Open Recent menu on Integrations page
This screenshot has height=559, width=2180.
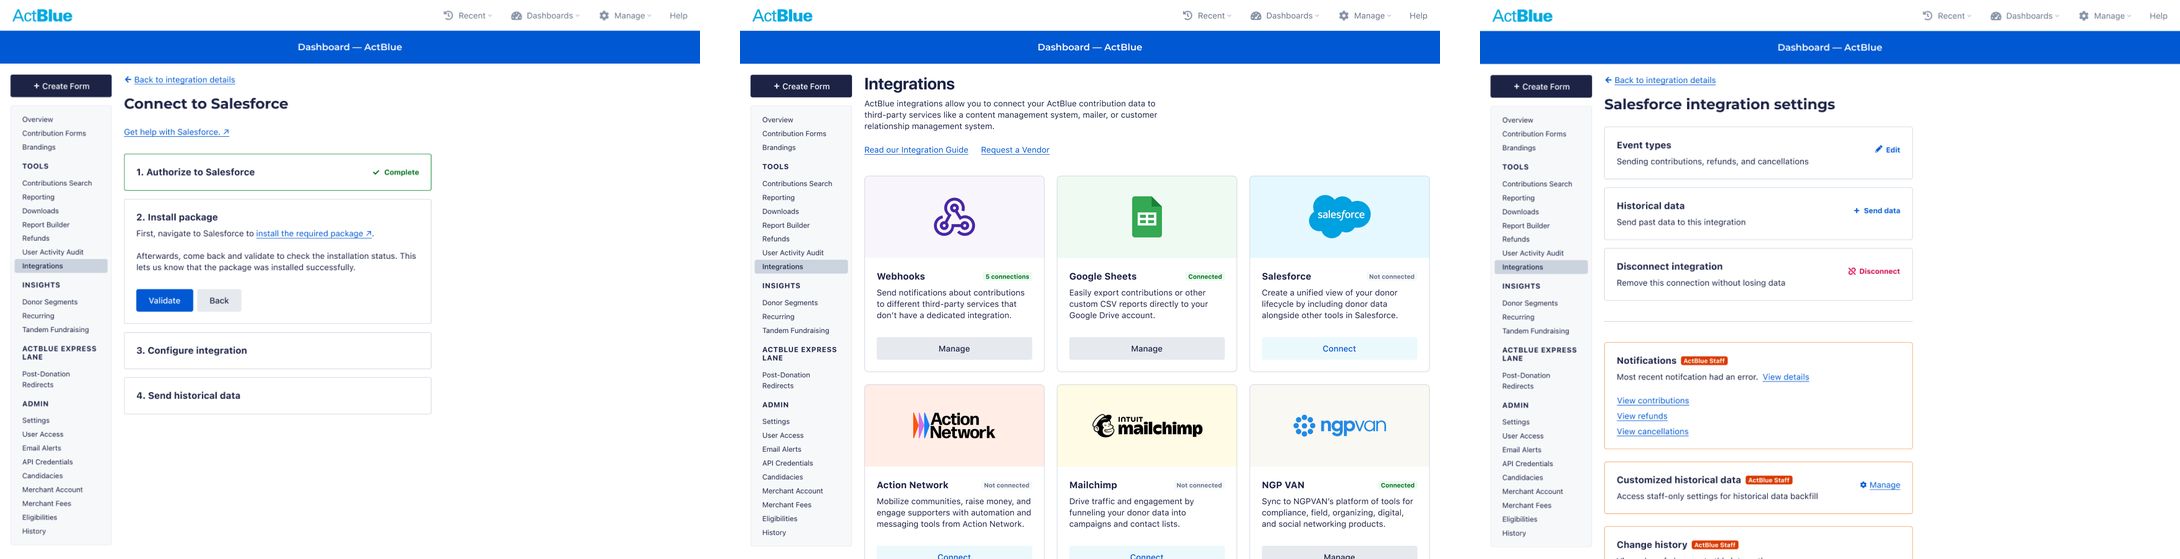(1207, 16)
